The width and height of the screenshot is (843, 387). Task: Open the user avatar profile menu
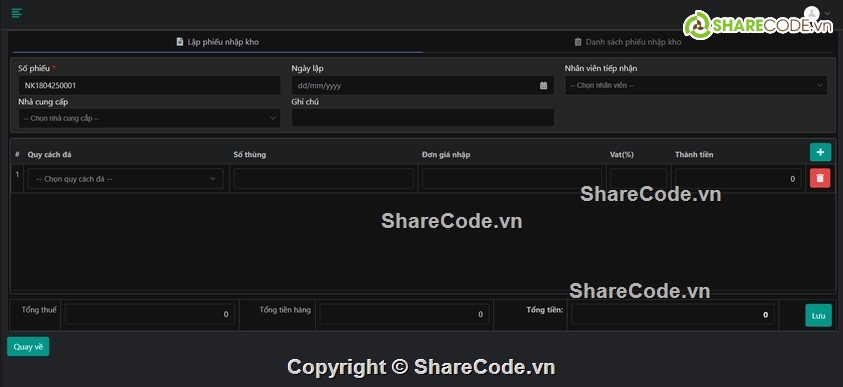pyautogui.click(x=811, y=13)
